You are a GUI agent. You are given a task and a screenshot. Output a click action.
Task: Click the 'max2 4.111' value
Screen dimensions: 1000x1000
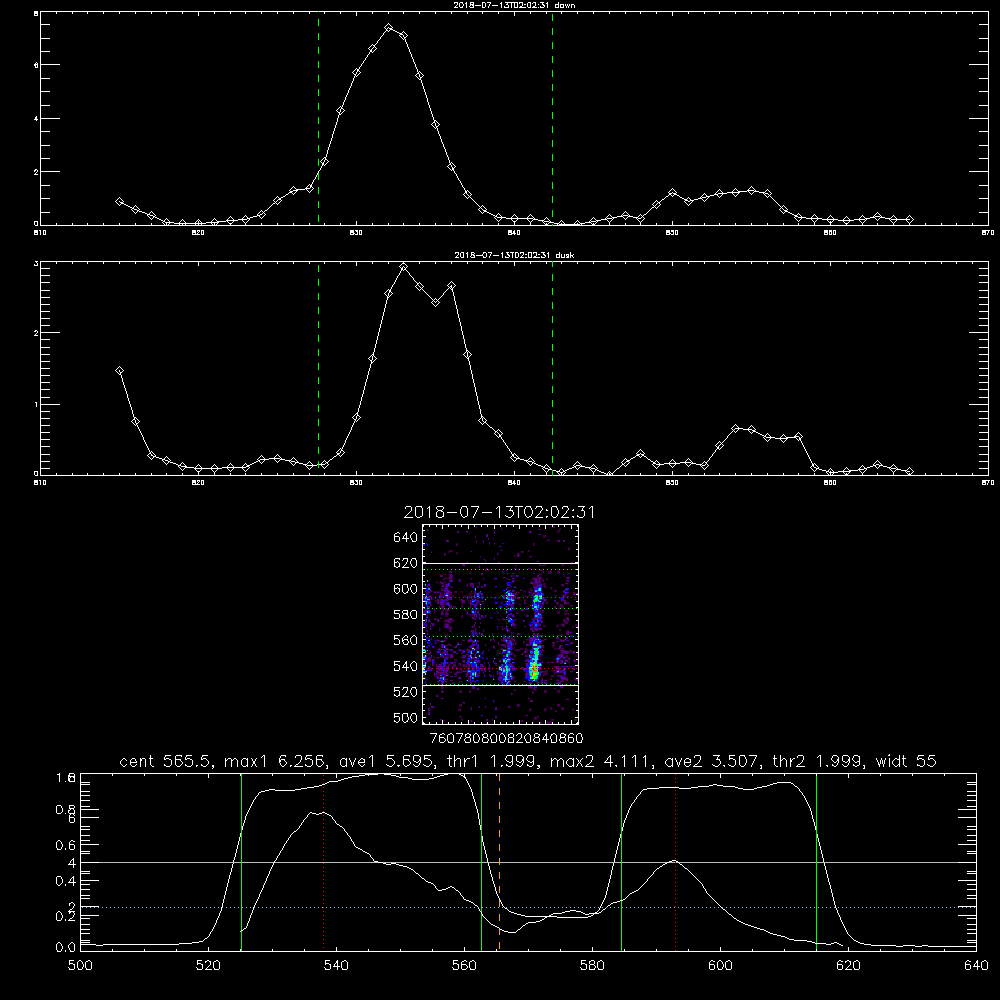tap(600, 761)
